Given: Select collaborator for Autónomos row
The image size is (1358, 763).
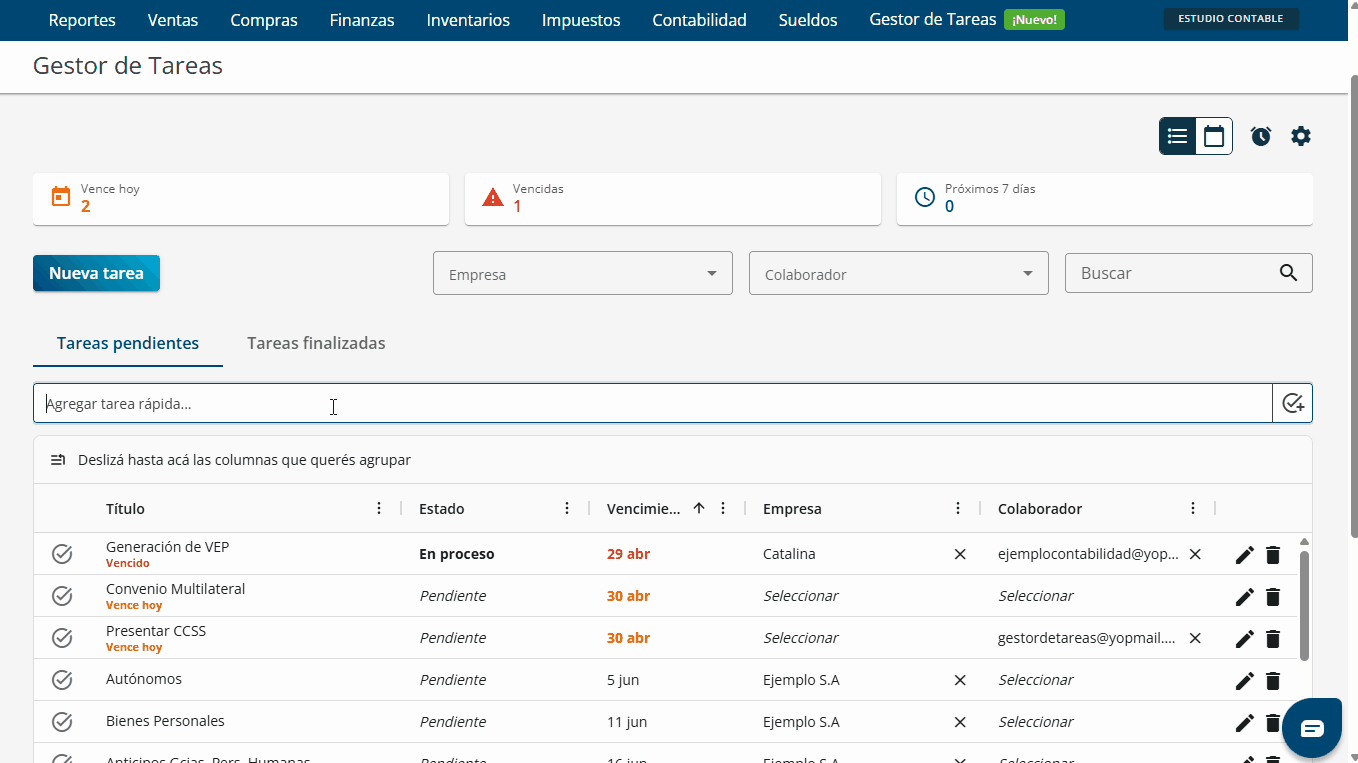Looking at the screenshot, I should pos(1036,680).
